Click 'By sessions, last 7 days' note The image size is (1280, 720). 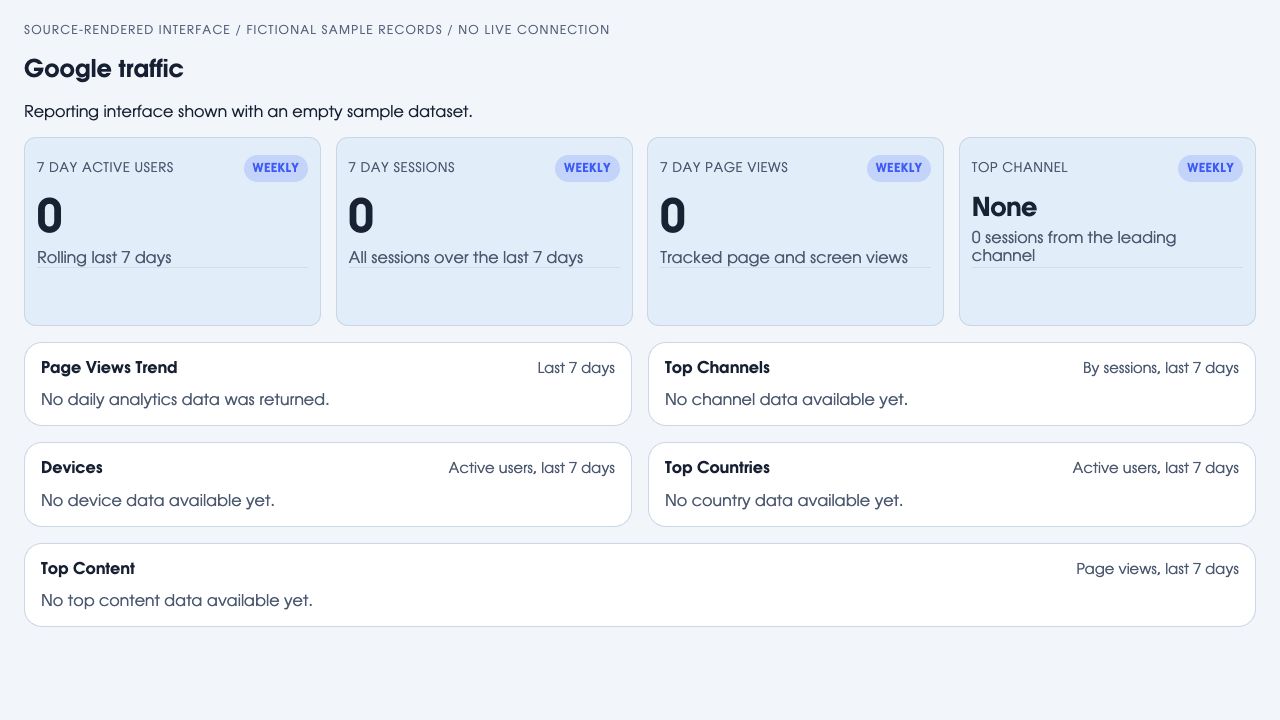tap(1161, 368)
